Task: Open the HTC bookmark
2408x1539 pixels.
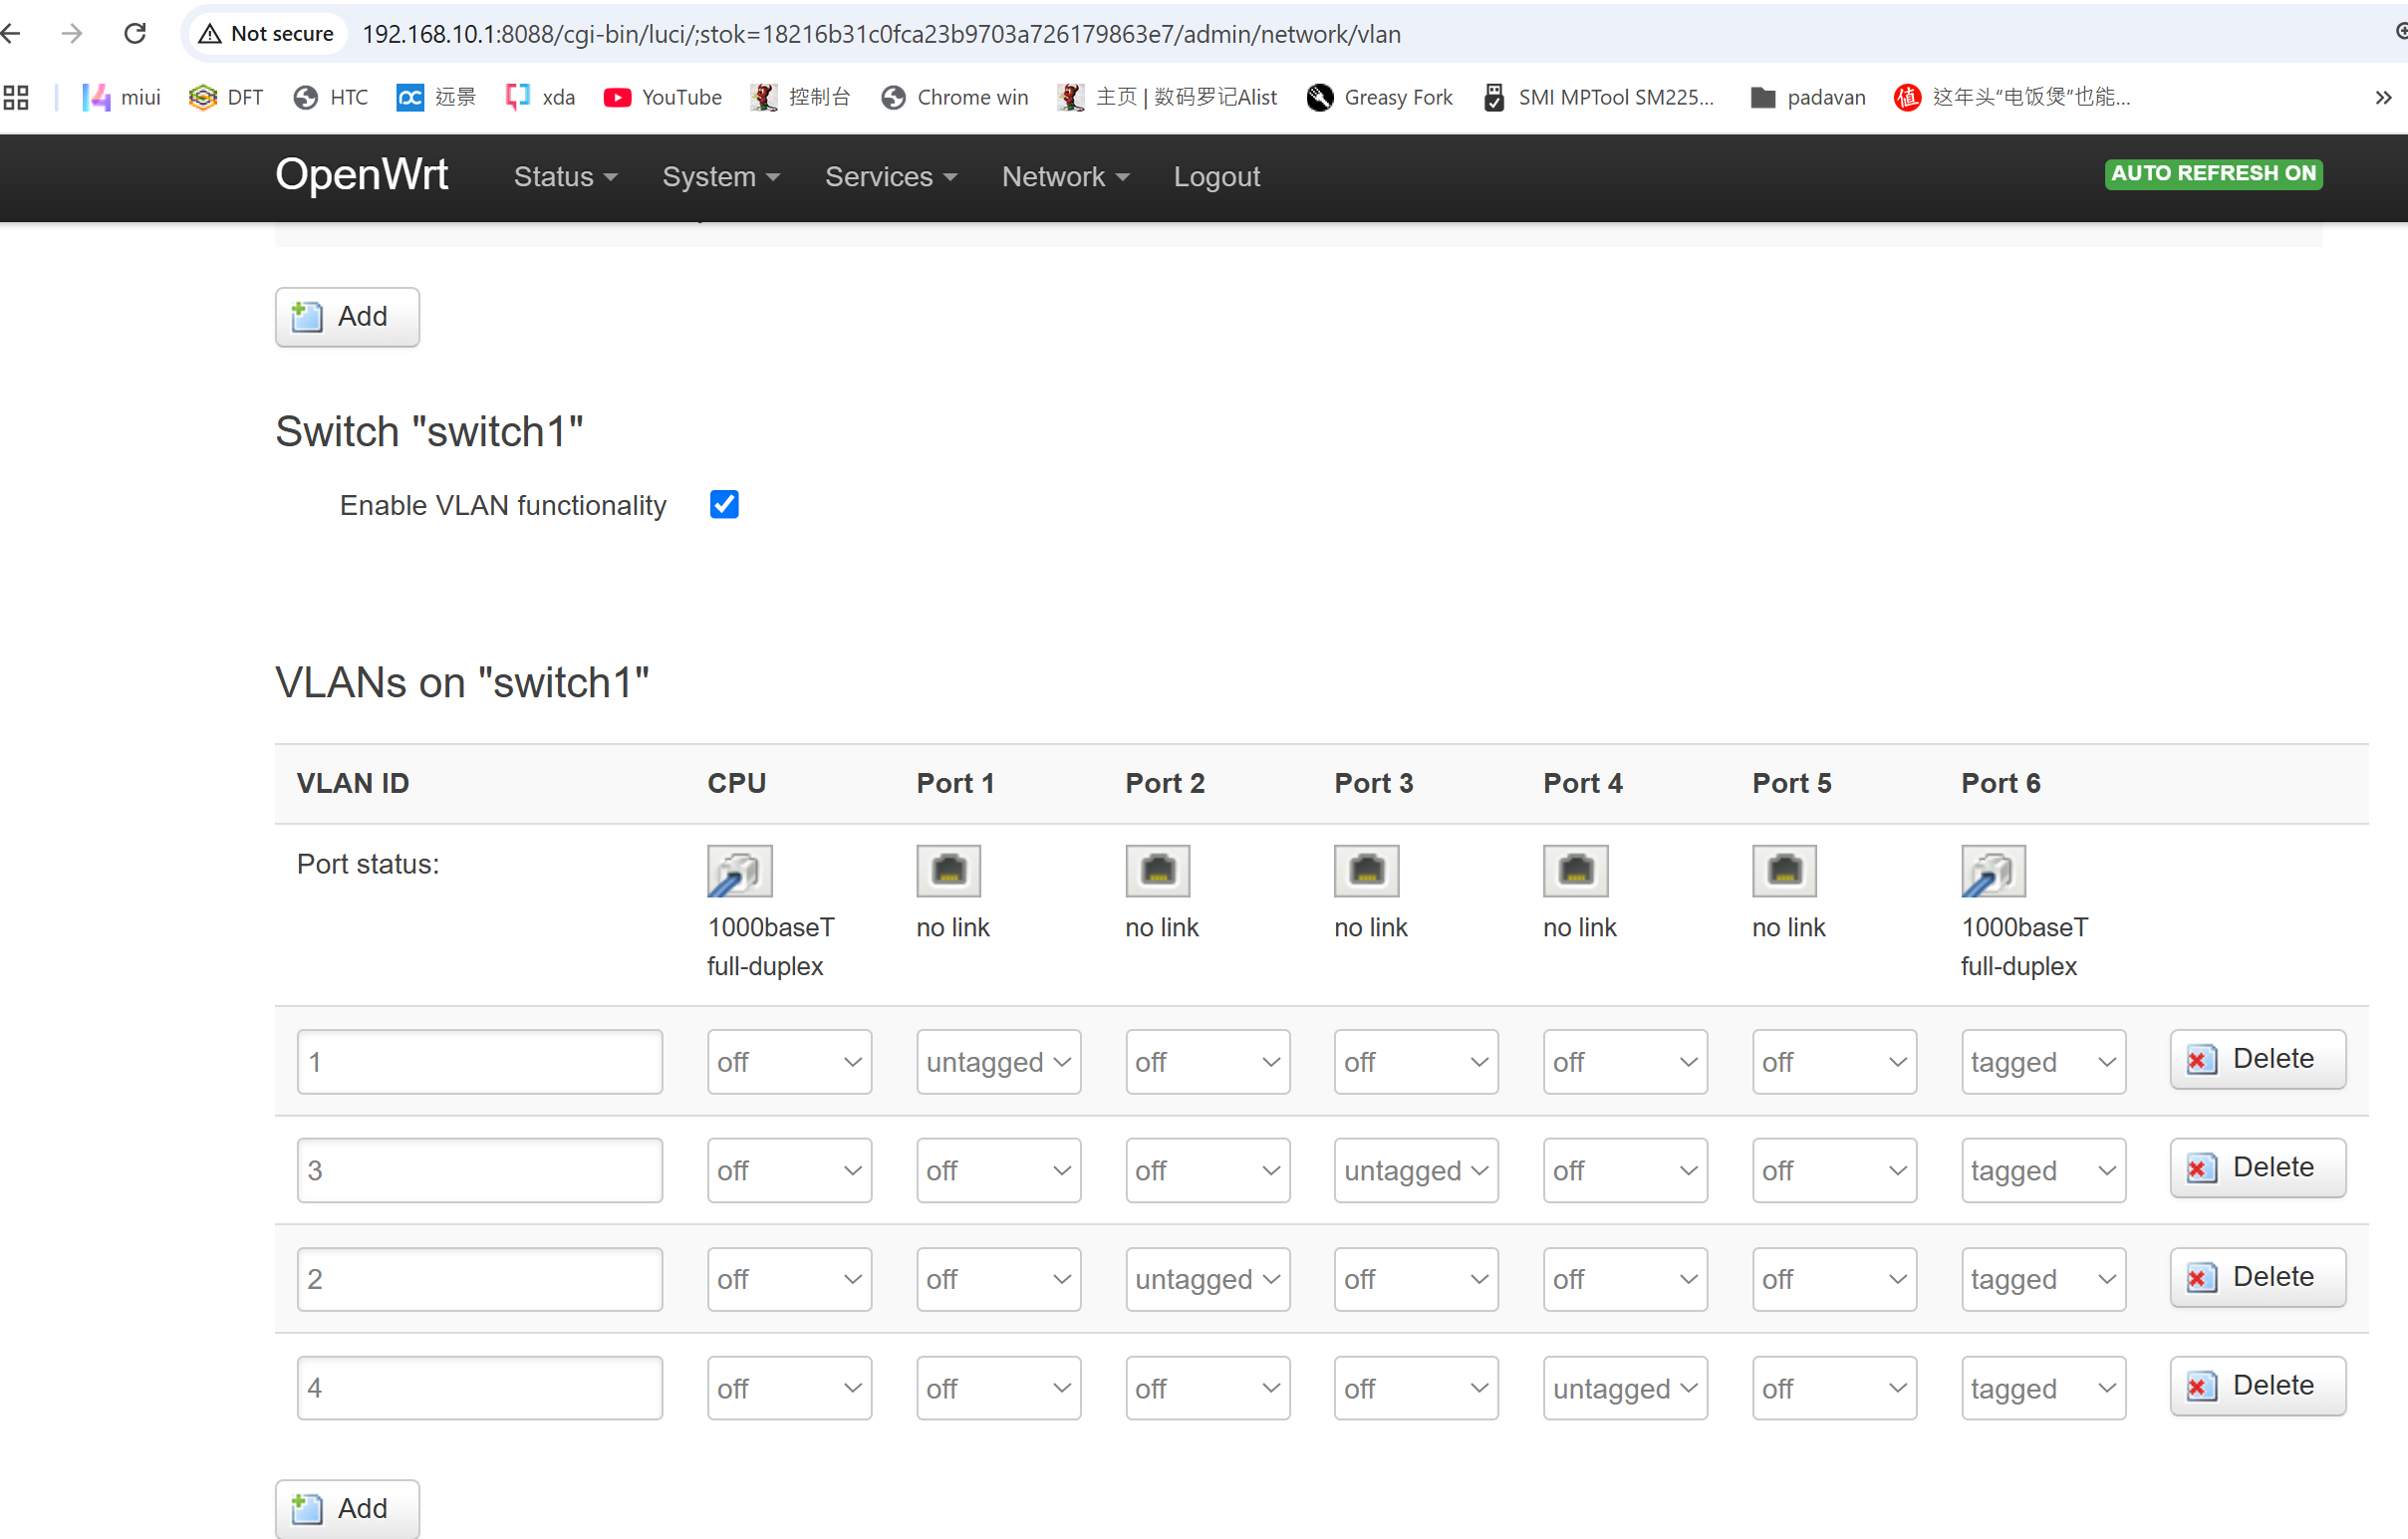Action: tap(331, 97)
